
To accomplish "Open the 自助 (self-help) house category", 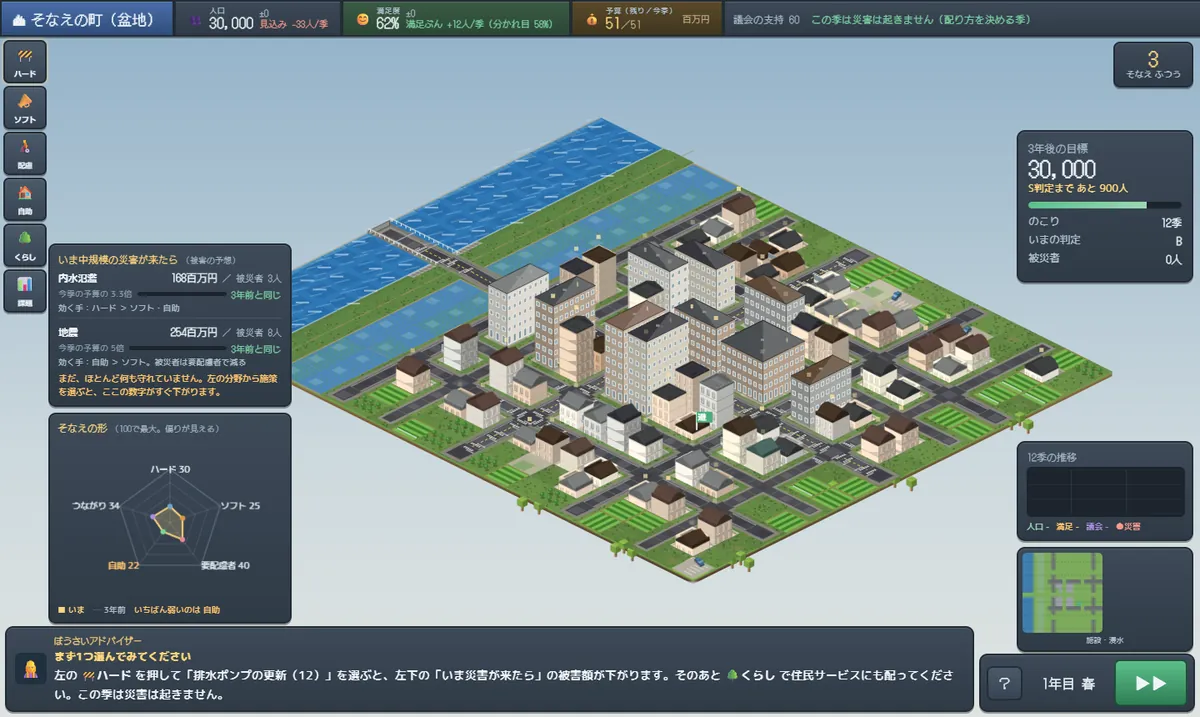I will click(x=24, y=198).
